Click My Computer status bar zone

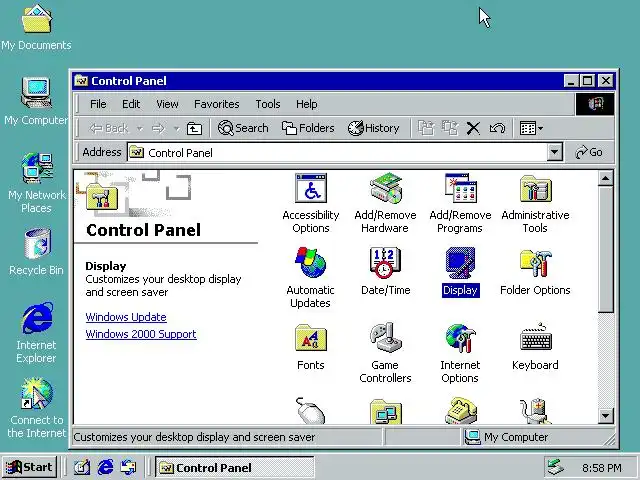point(537,437)
